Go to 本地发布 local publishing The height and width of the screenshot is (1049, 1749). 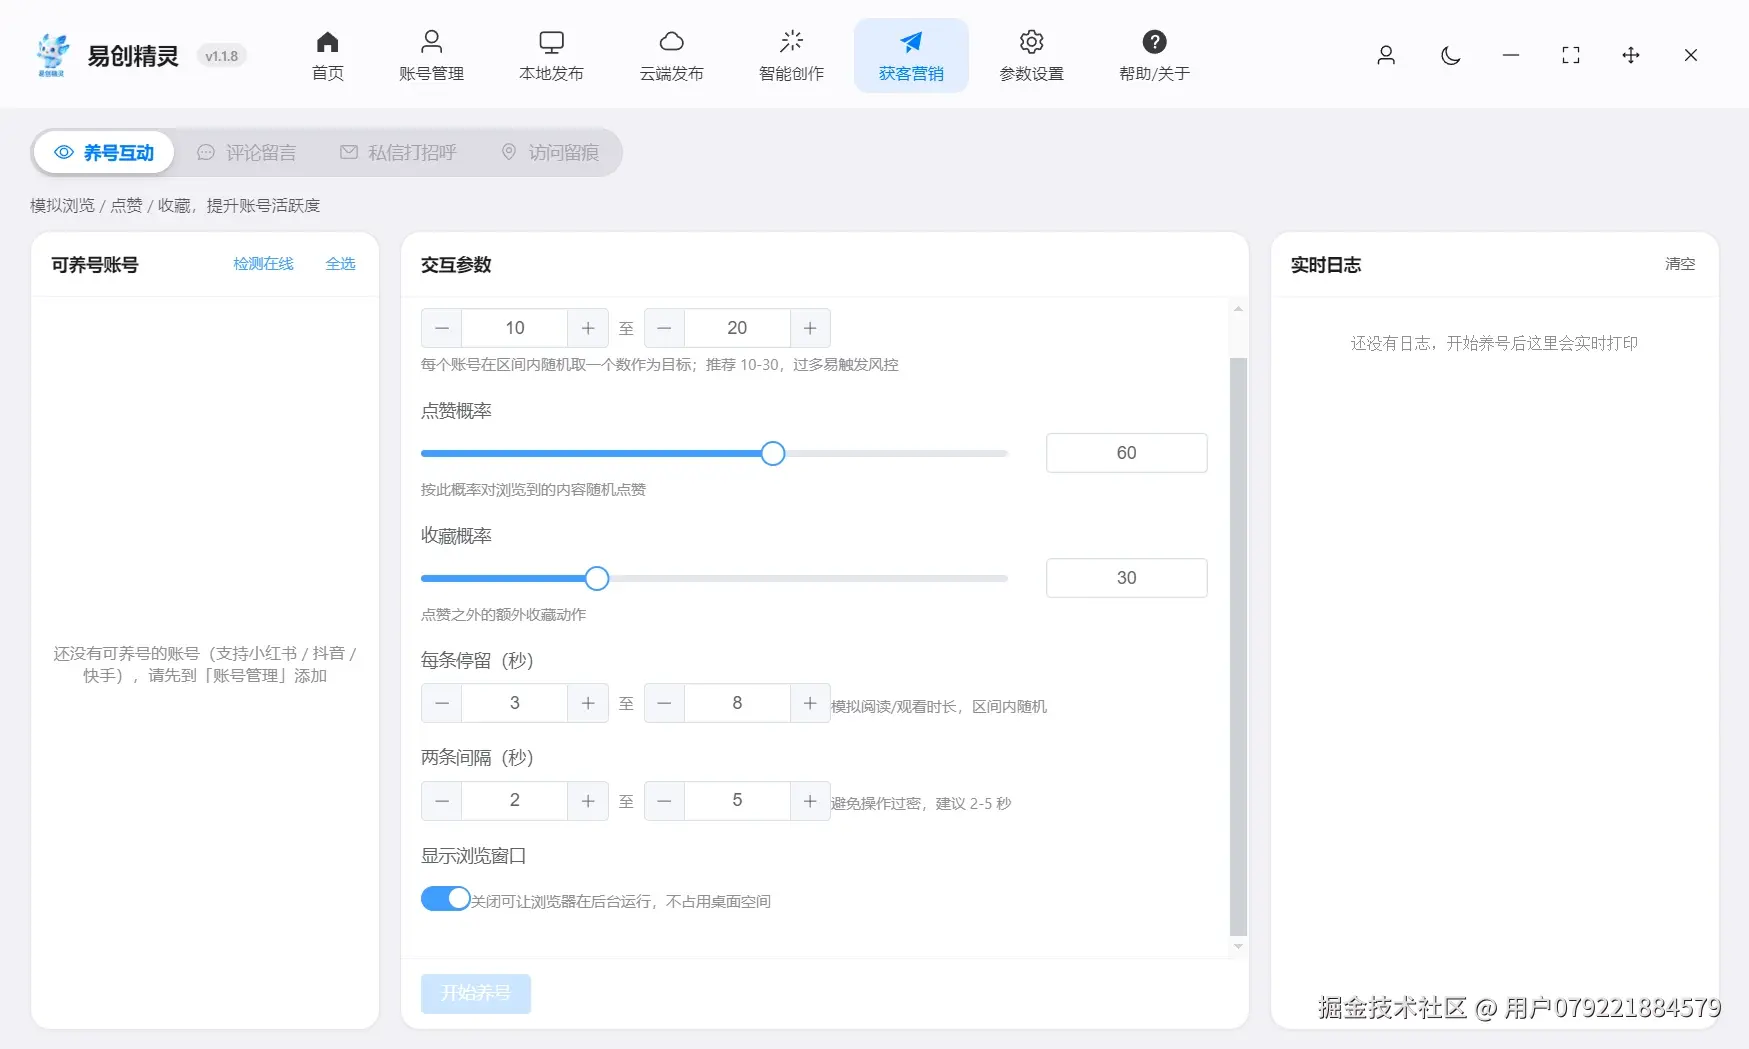click(x=551, y=55)
